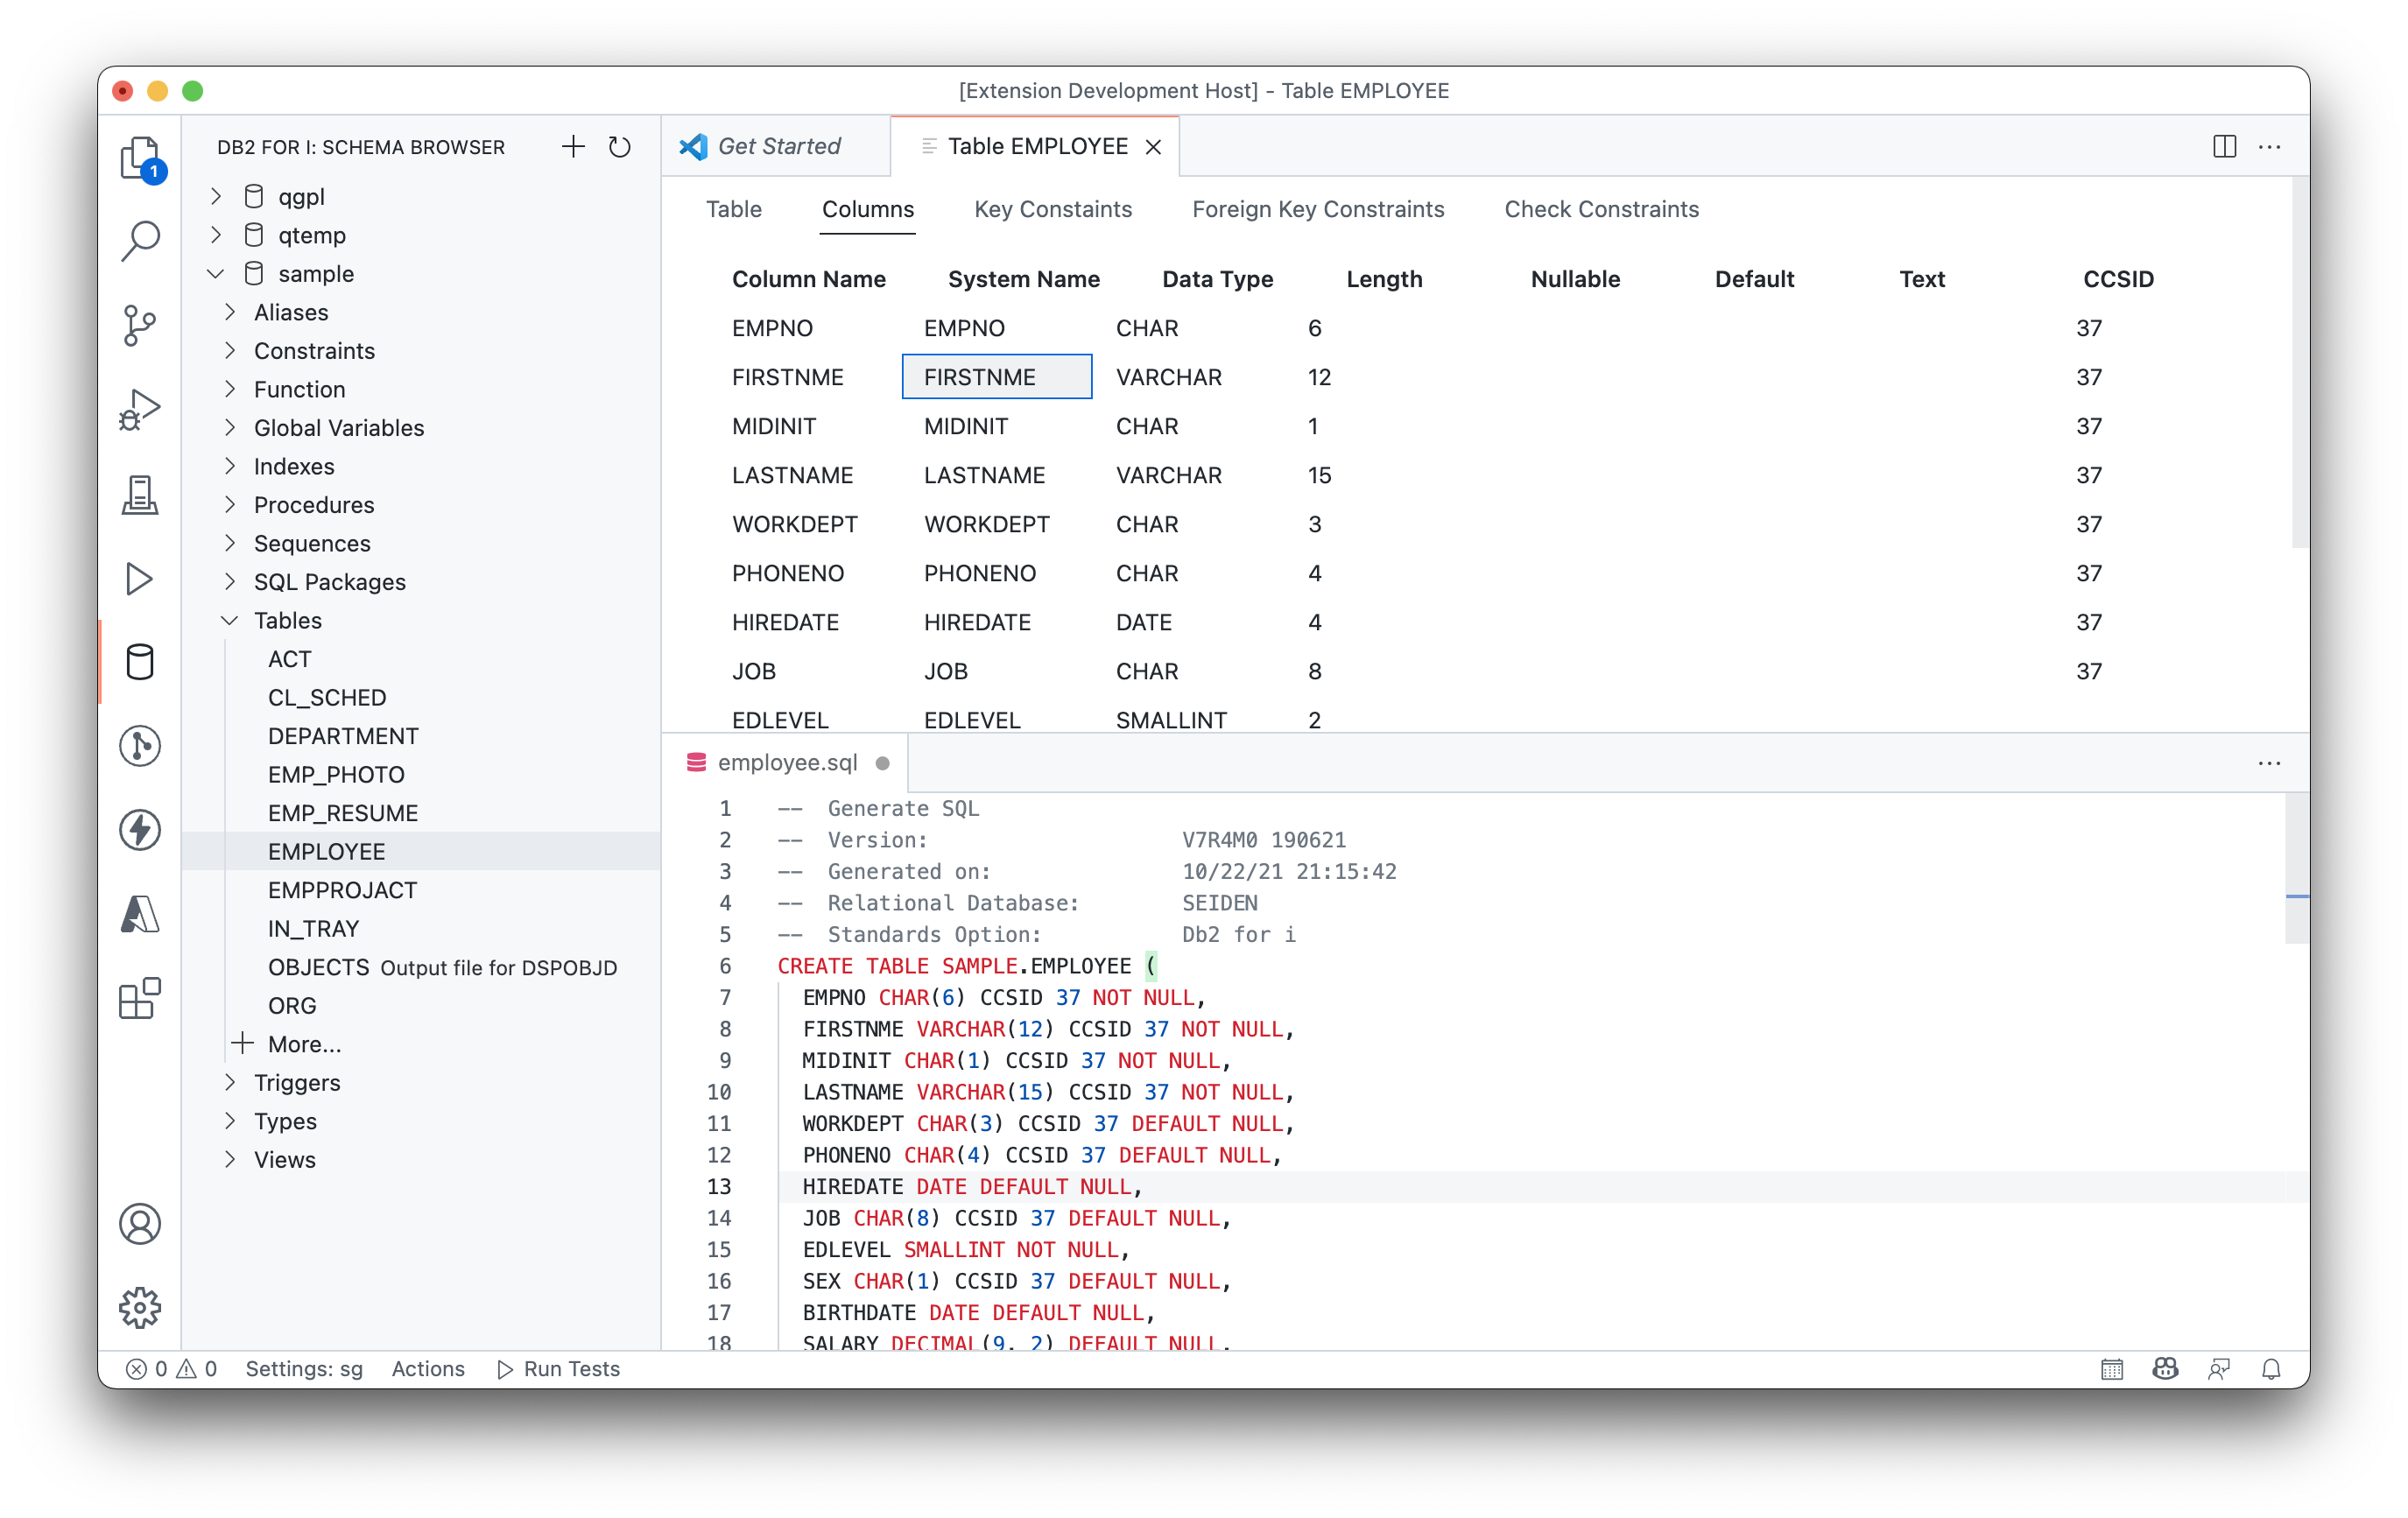The image size is (2408, 1518).
Task: Open the Manage settings gear icon
Action: point(140,1307)
